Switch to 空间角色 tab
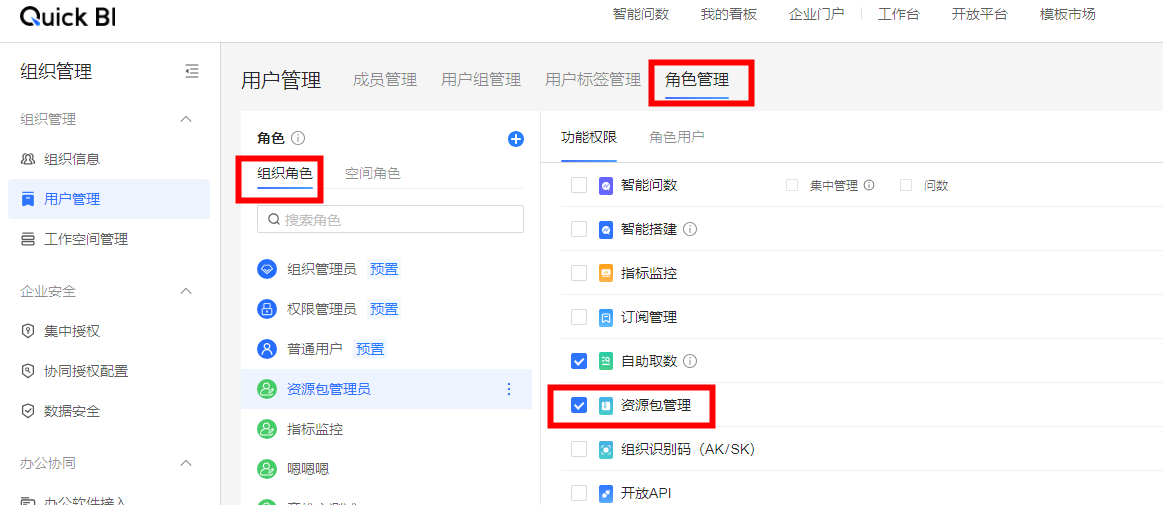 coord(373,173)
